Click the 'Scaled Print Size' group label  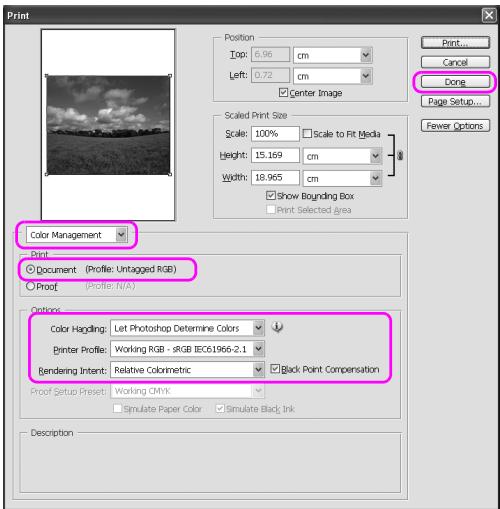[x=256, y=115]
